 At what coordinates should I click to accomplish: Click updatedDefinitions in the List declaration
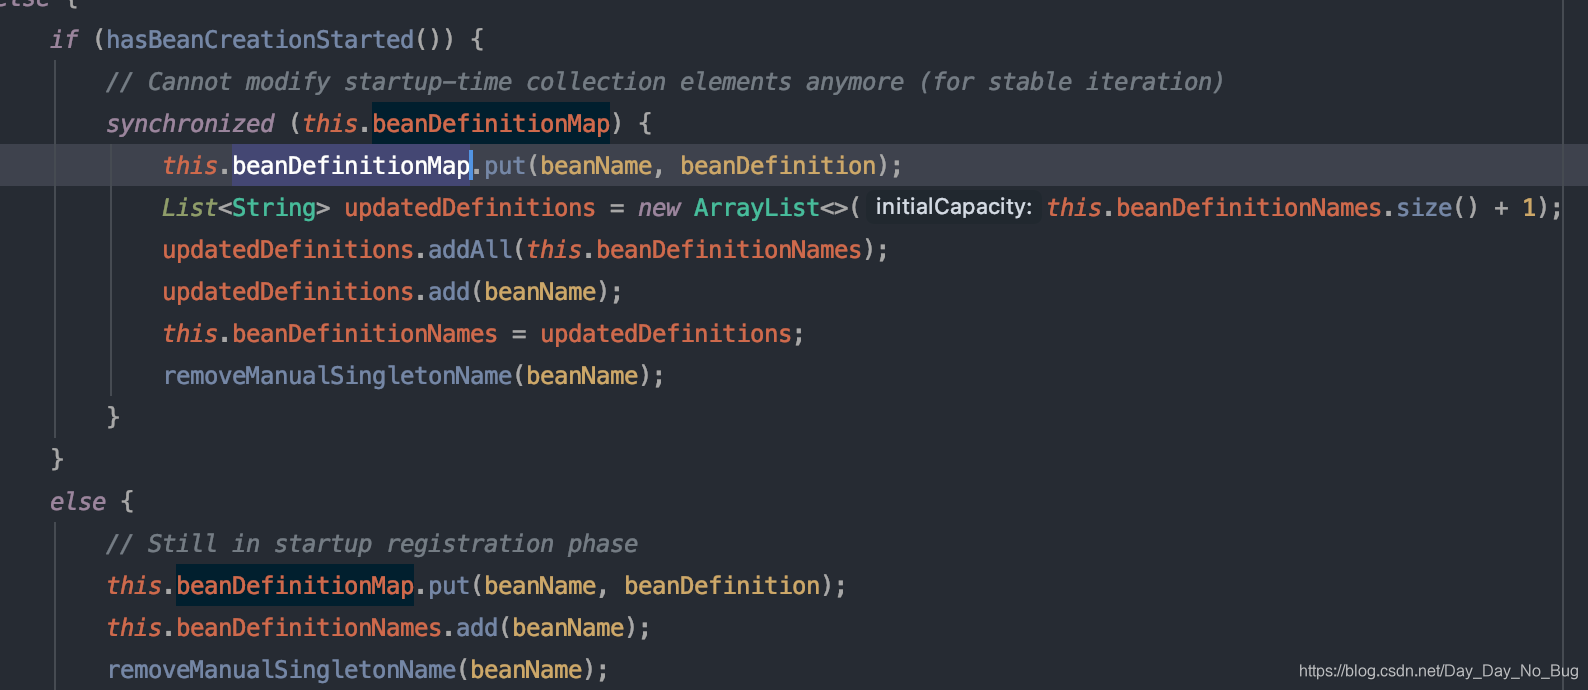point(470,208)
